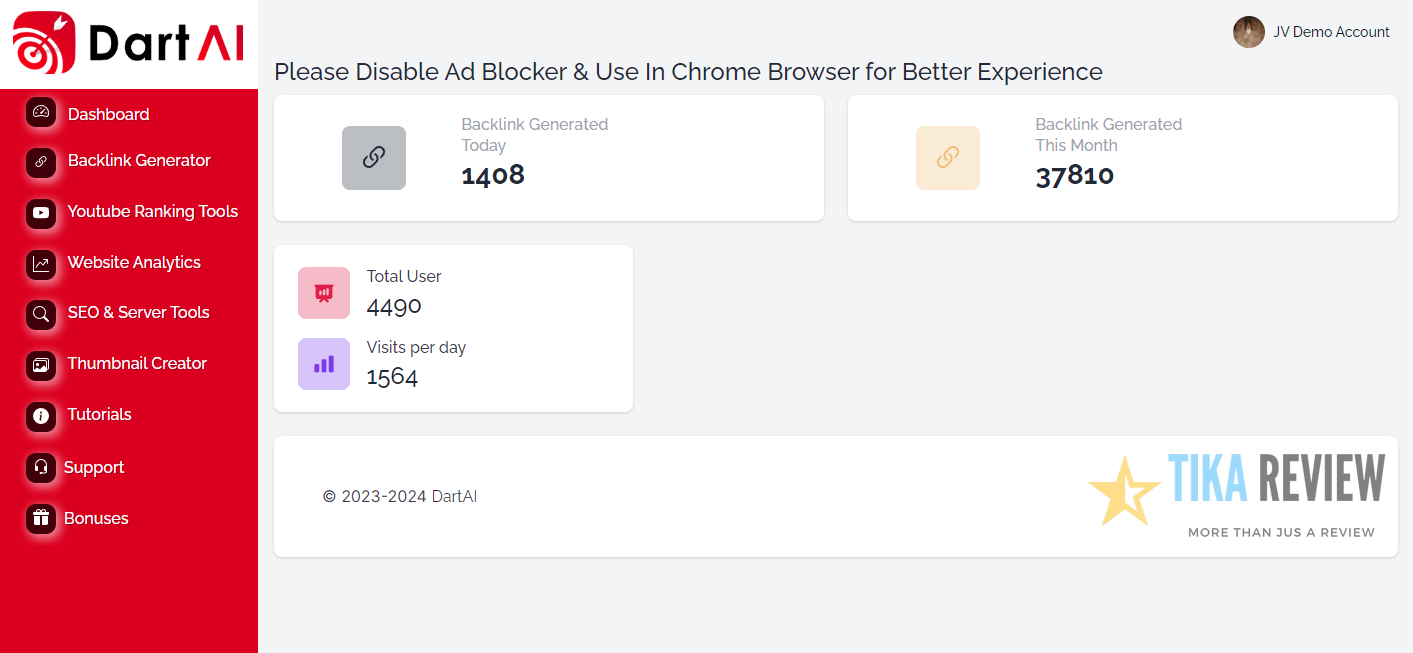Click the DartAI logo
Viewport: 1413px width, 653px height.
pyautogui.click(x=128, y=43)
